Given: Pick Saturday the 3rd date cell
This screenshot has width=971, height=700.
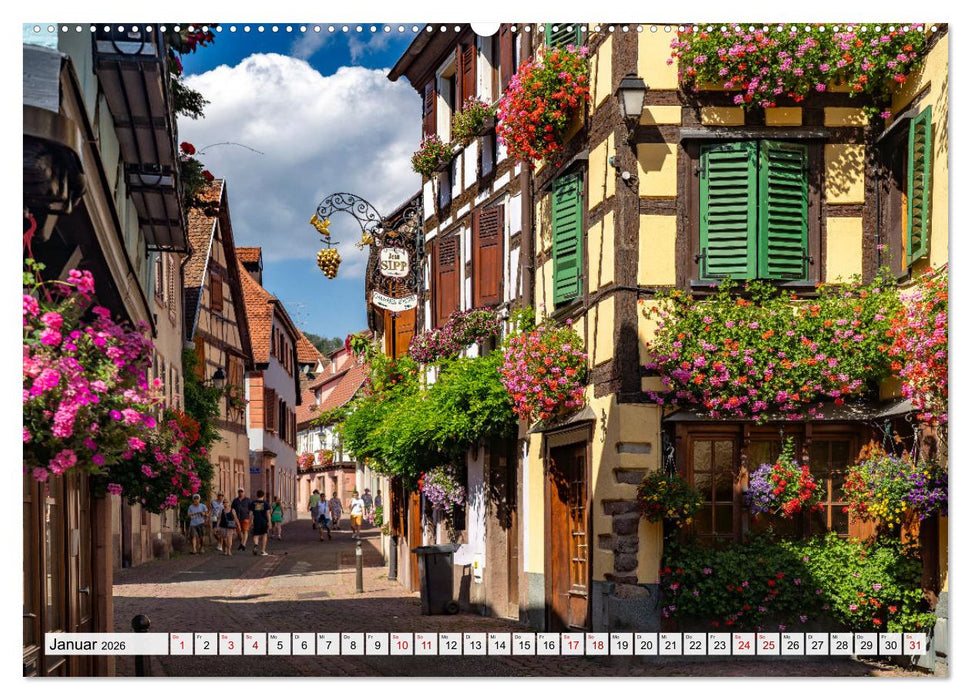Looking at the screenshot, I should (x=230, y=644).
